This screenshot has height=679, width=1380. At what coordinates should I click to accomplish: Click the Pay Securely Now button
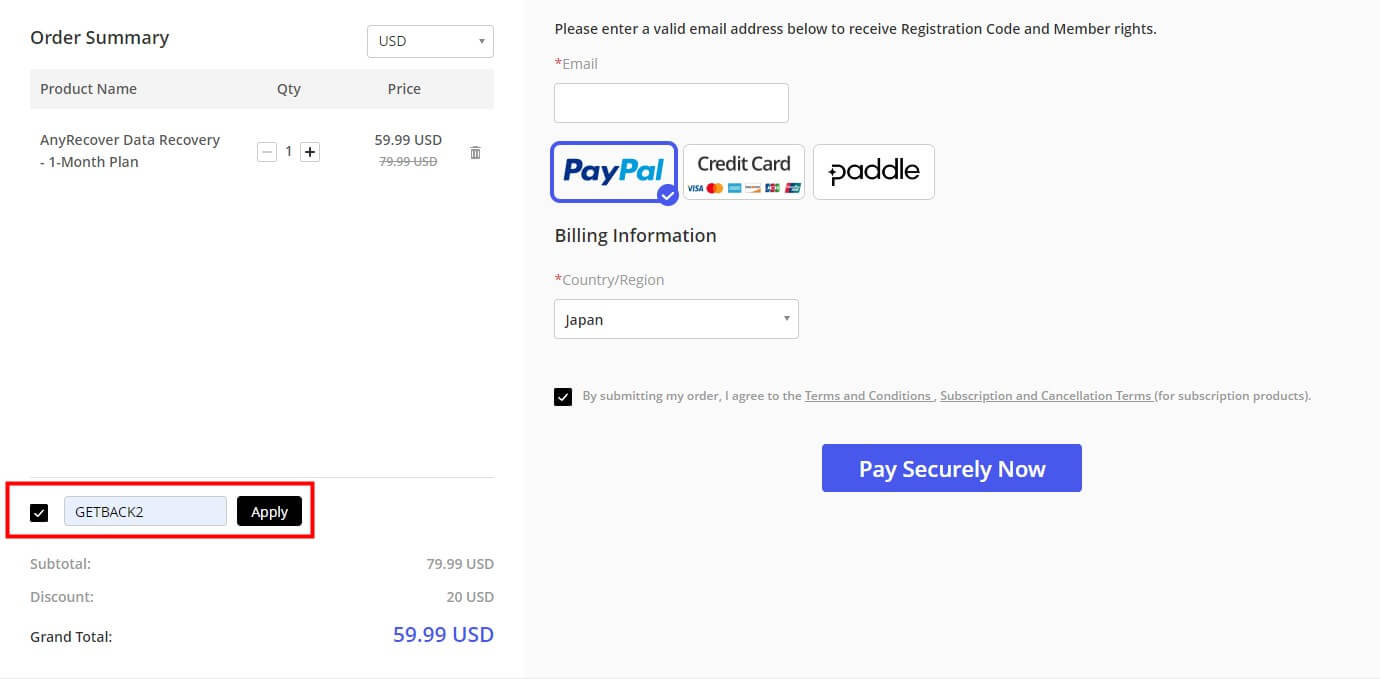pos(951,467)
